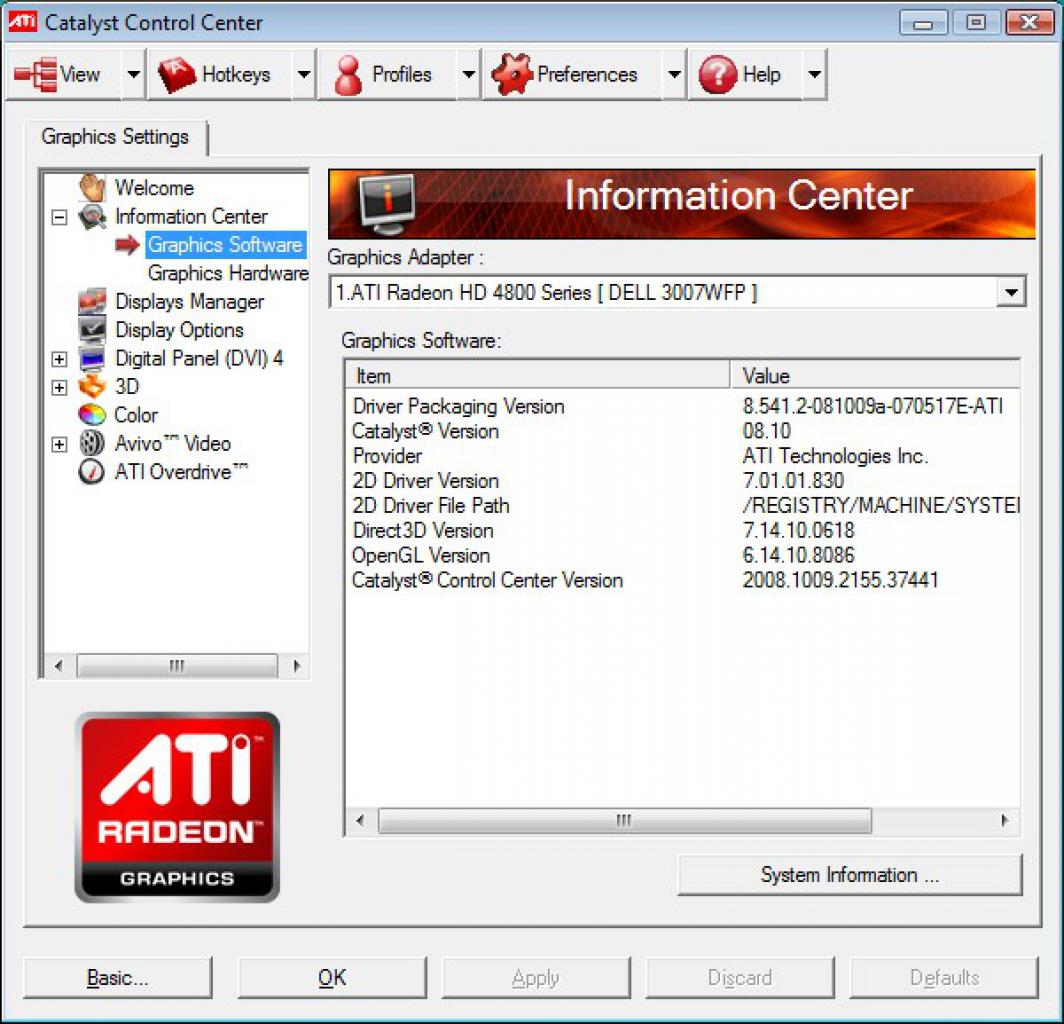Click the Value column header
The image size is (1064, 1024).
[x=875, y=375]
